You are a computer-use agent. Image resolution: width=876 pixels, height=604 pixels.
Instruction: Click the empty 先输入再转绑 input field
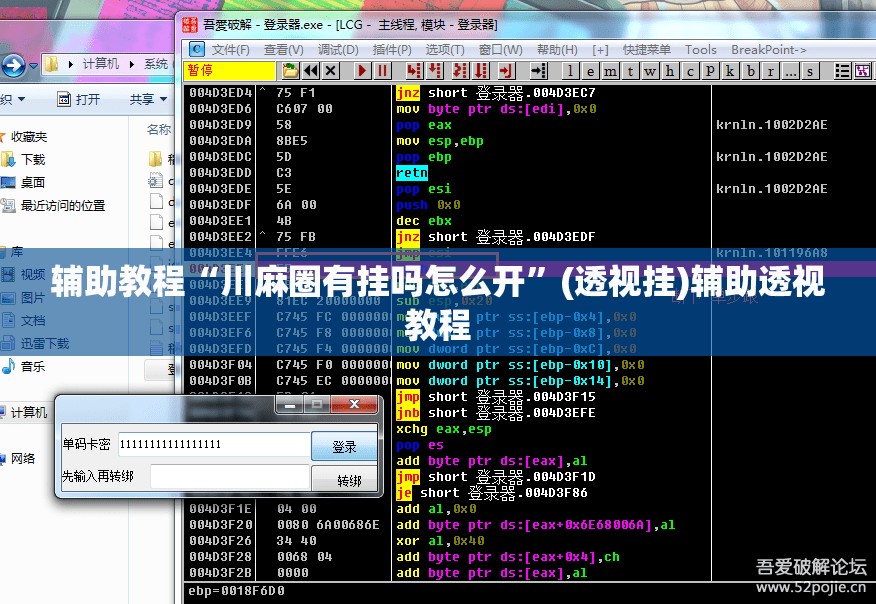point(230,477)
